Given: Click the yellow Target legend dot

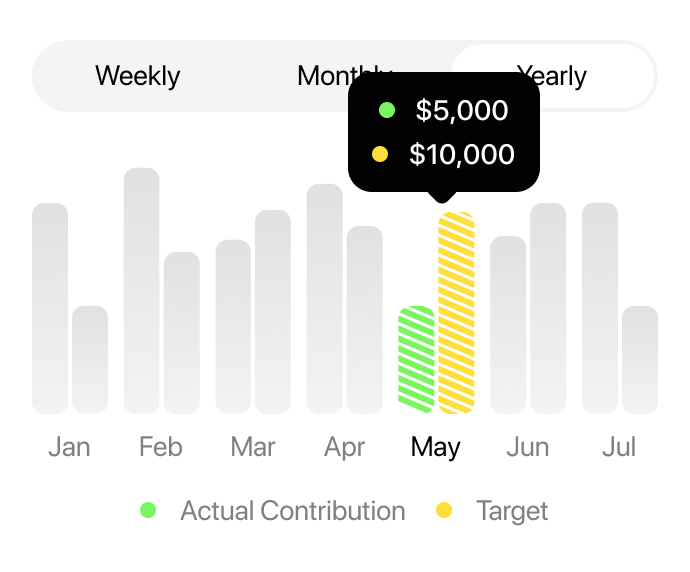Looking at the screenshot, I should pyautogui.click(x=444, y=511).
